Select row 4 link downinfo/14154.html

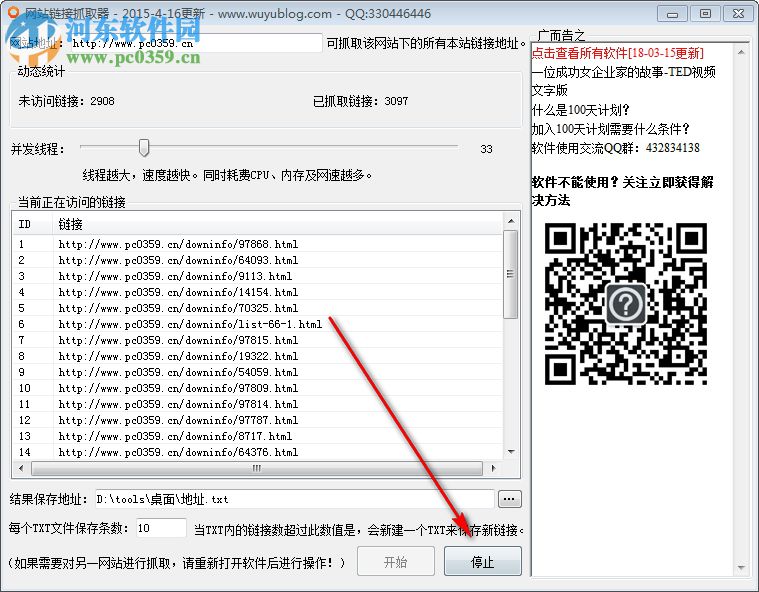point(258,292)
